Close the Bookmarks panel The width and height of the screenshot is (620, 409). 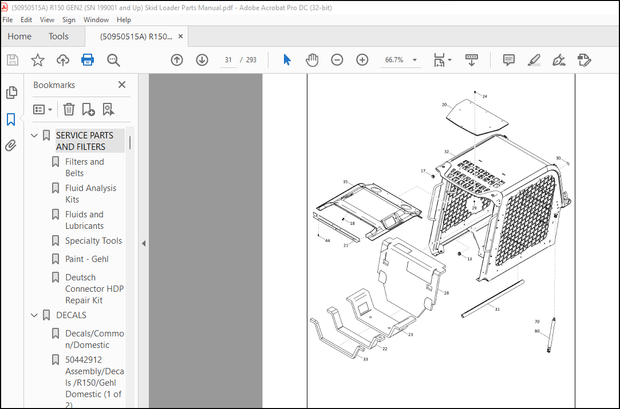(x=122, y=85)
